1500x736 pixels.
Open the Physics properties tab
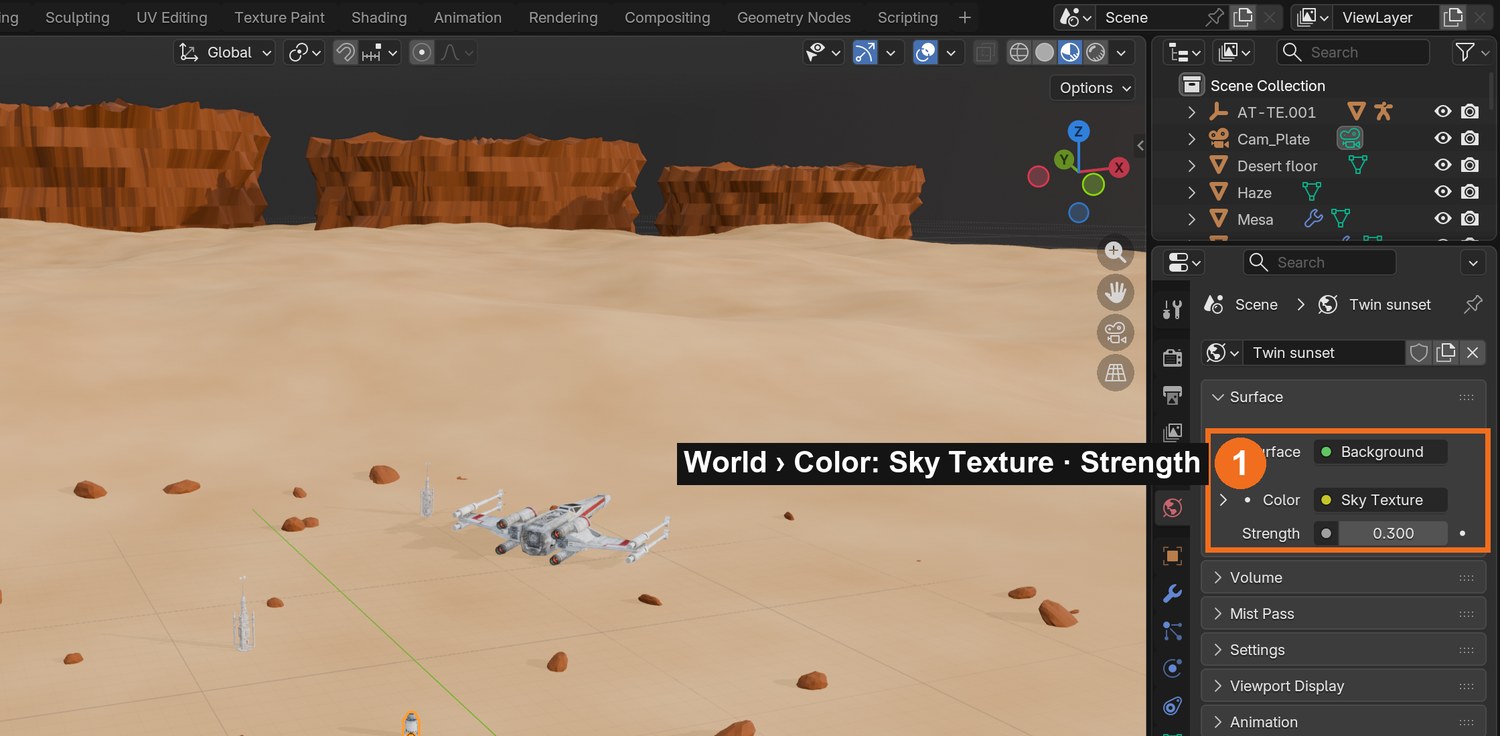1172,668
